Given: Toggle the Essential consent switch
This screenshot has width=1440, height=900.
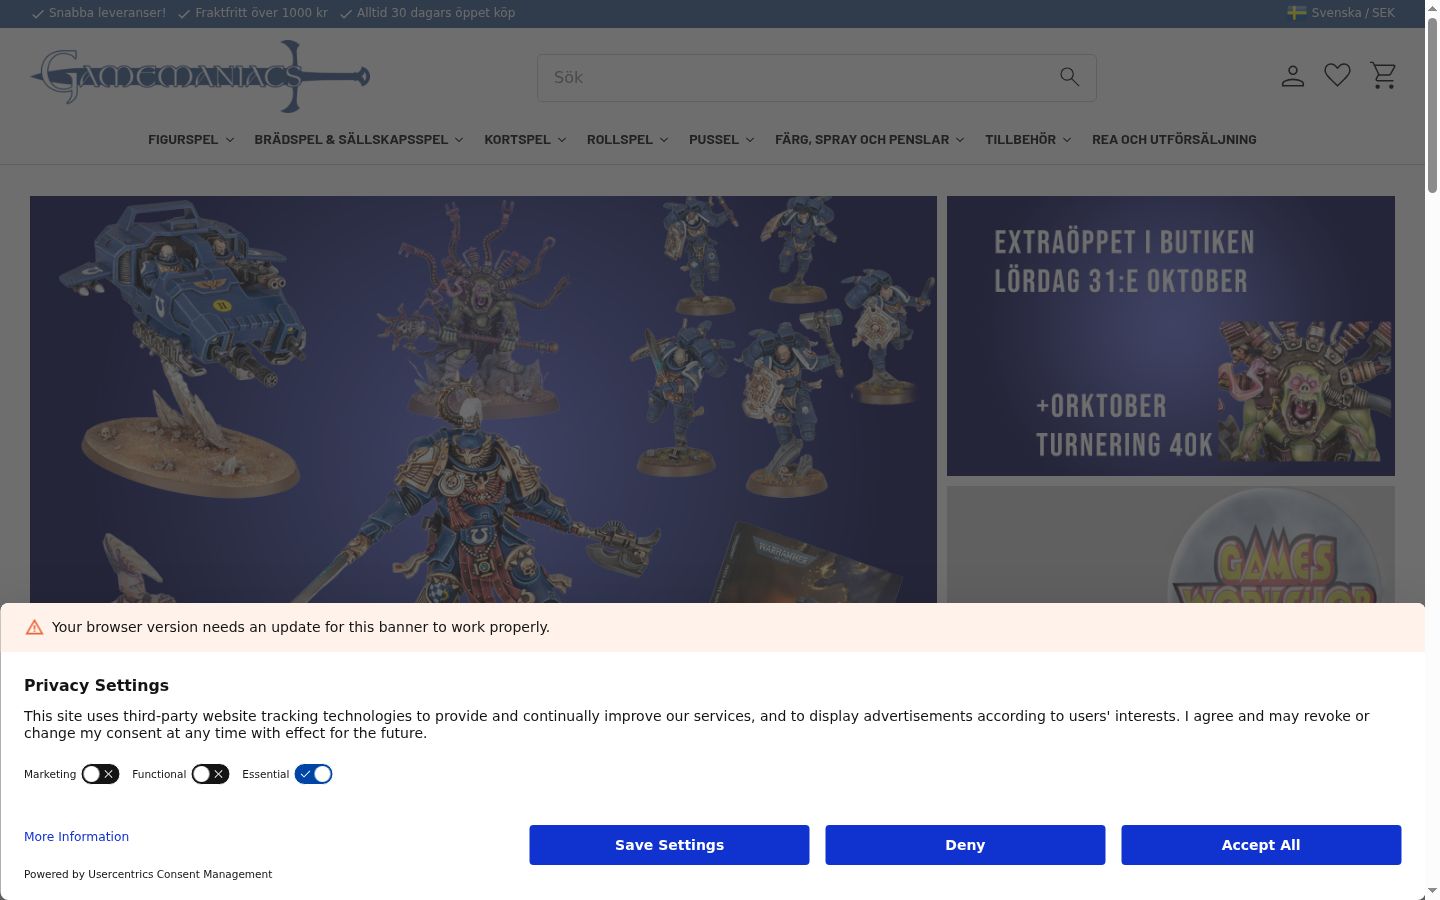Looking at the screenshot, I should [x=313, y=774].
